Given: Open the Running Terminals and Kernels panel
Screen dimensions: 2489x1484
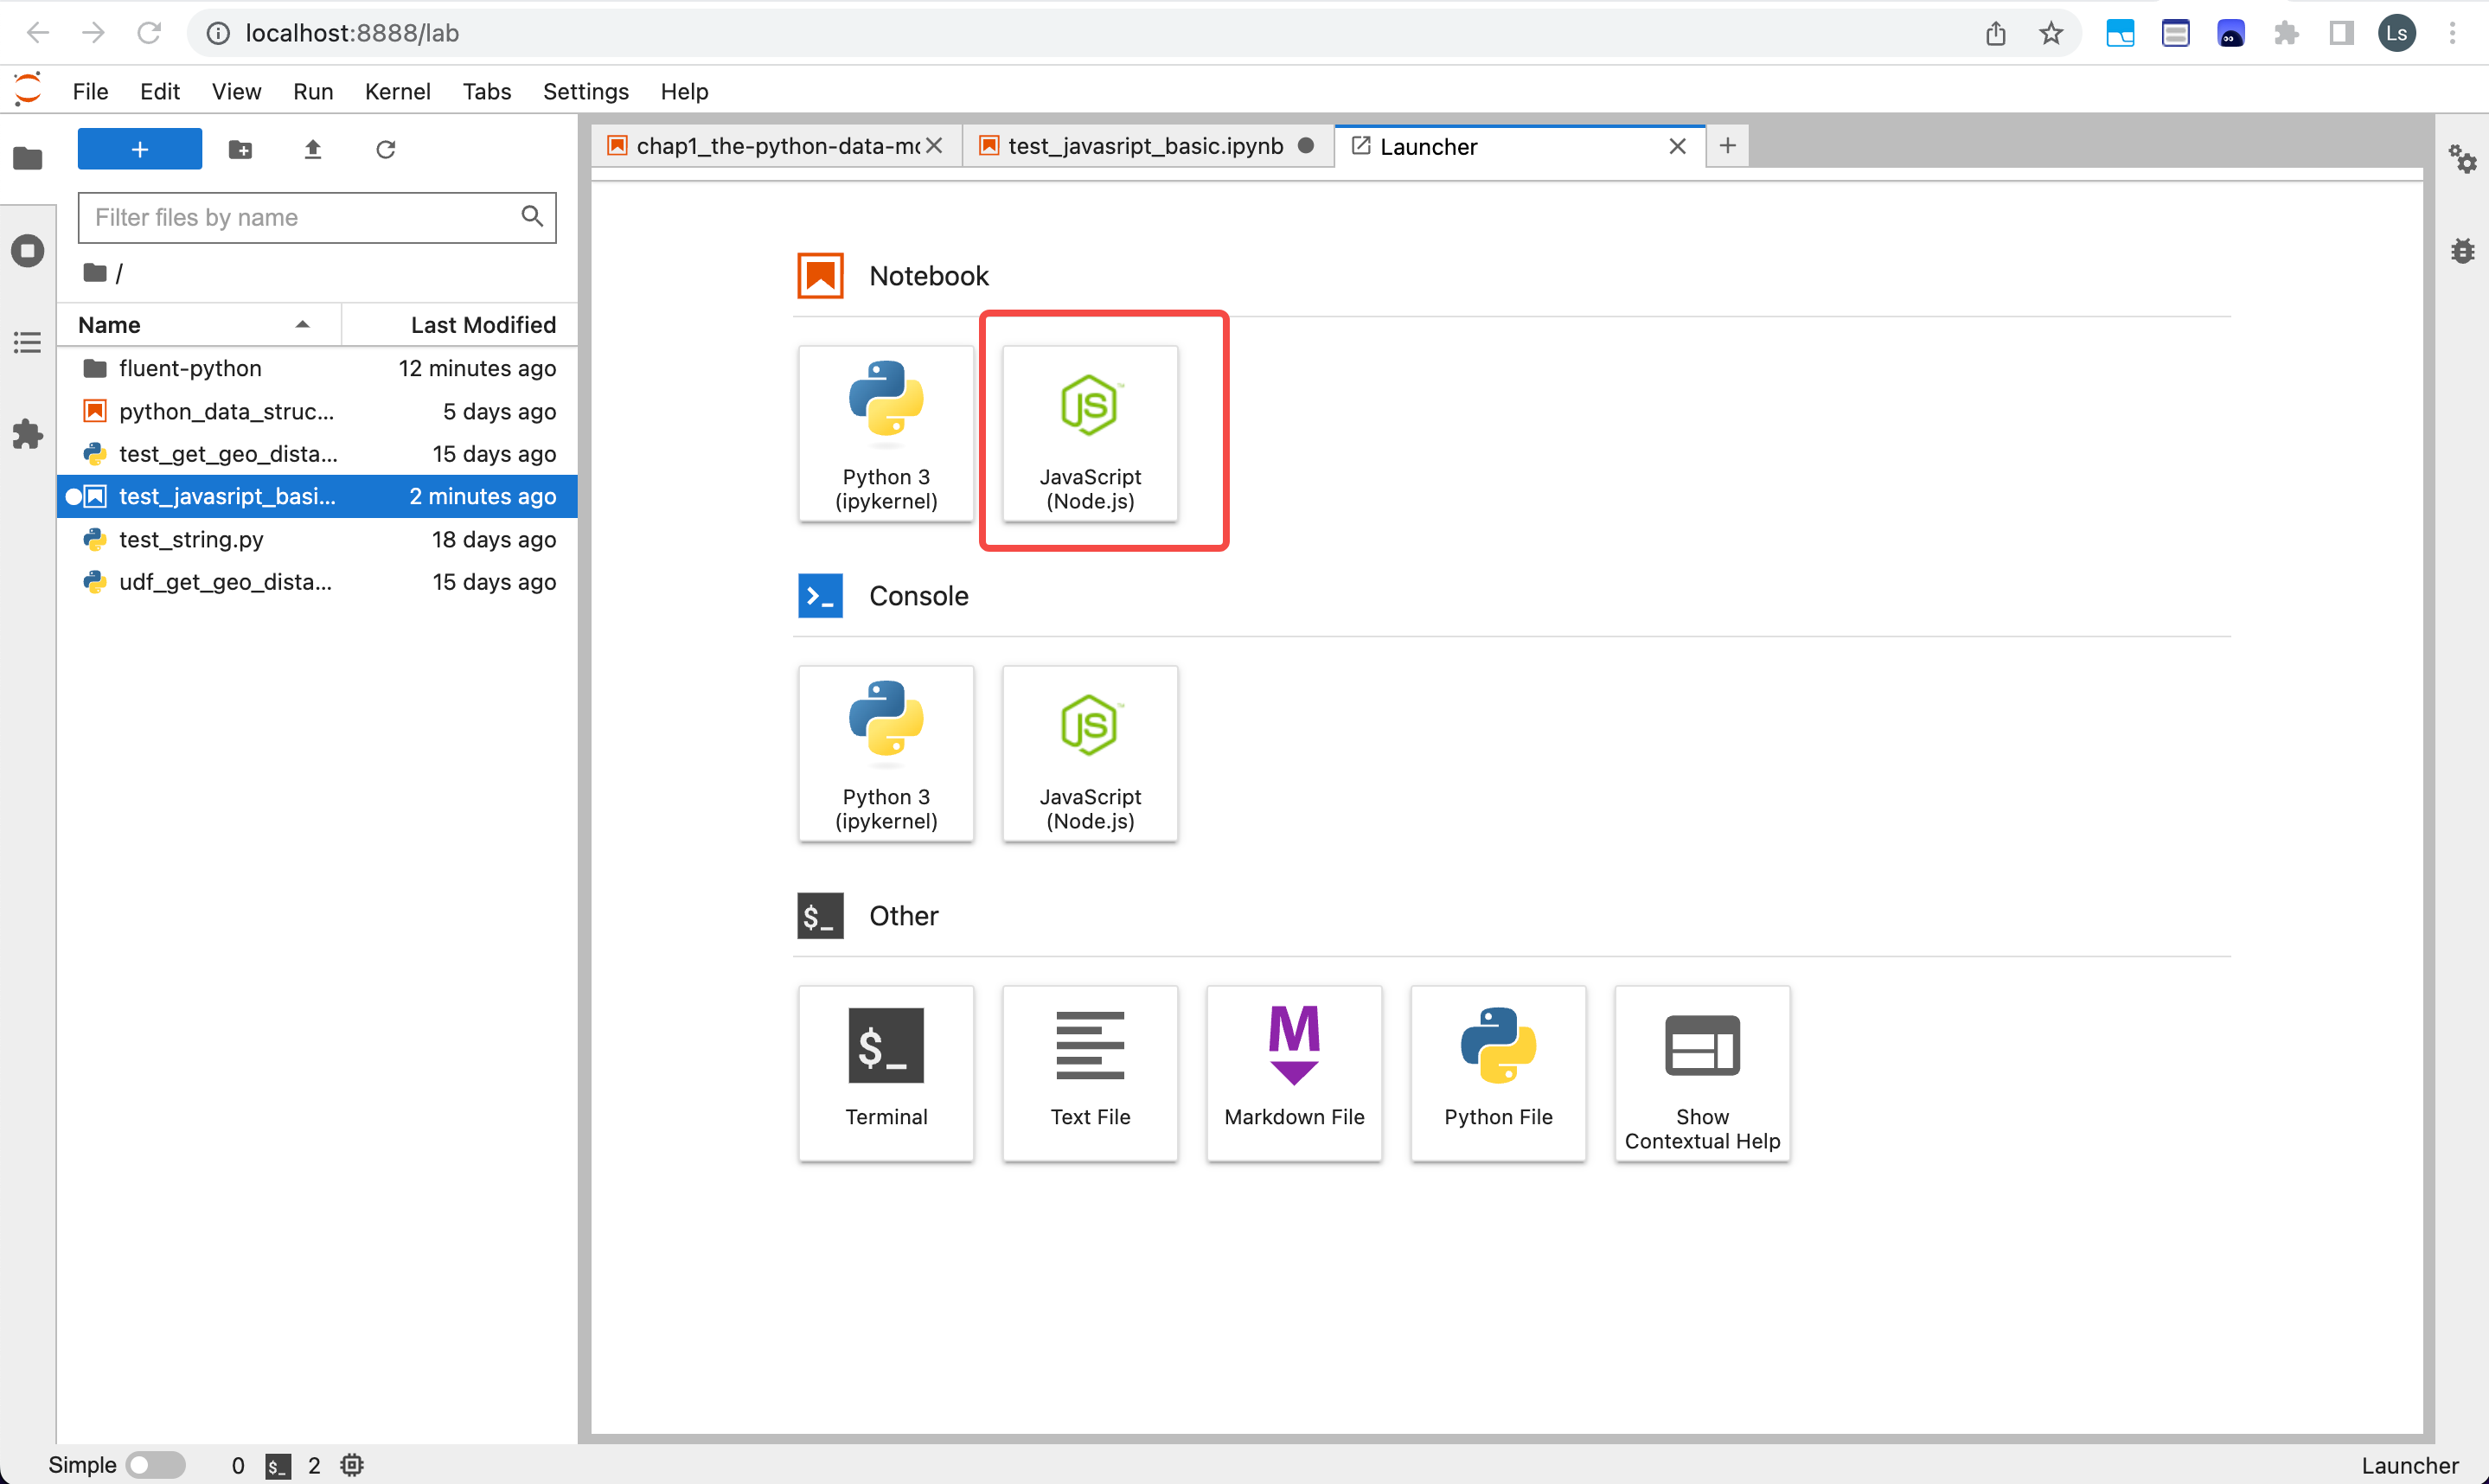Looking at the screenshot, I should pyautogui.click(x=28, y=250).
